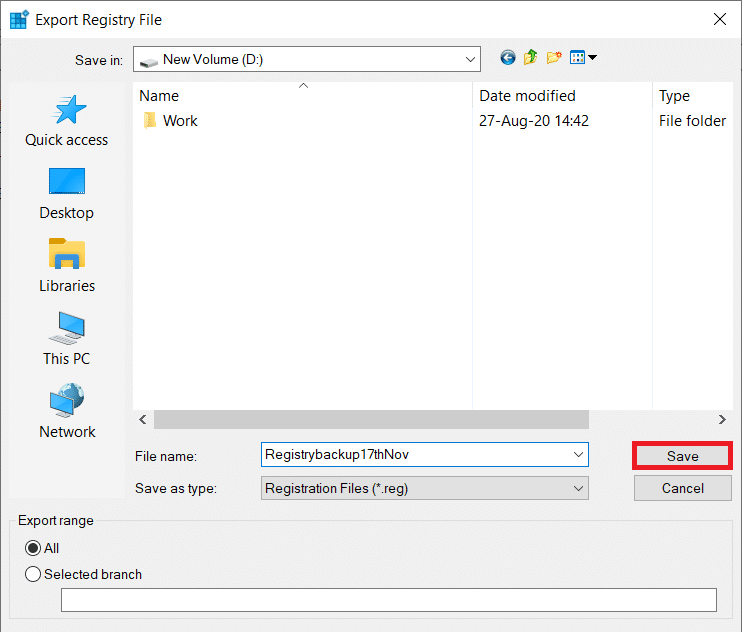Expand the Save in location dropdown
The height and width of the screenshot is (632, 742).
(x=471, y=59)
